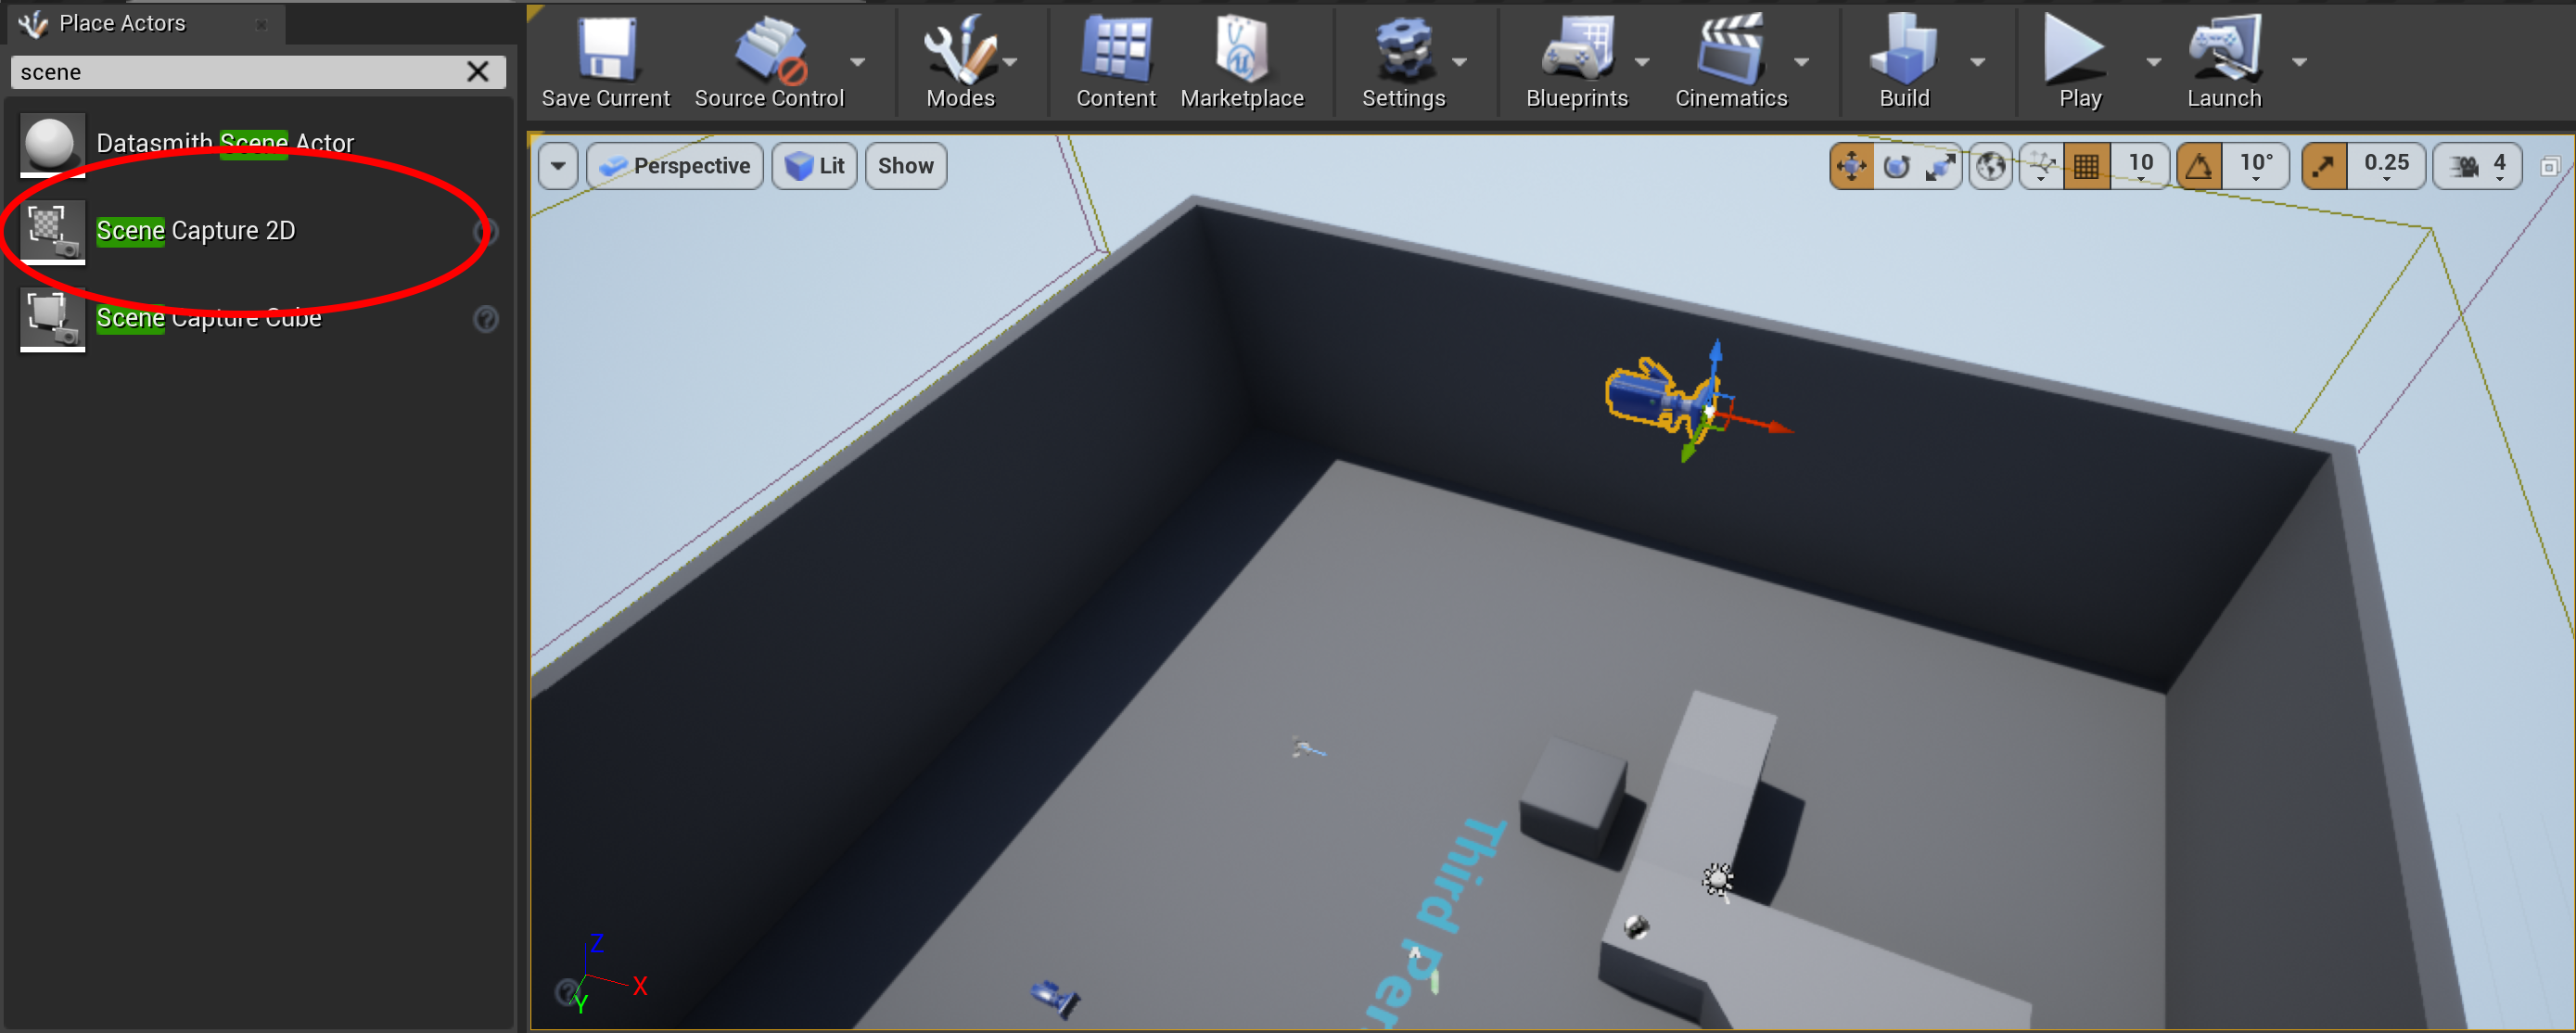Enable surface snapping
The width and height of the screenshot is (2576, 1033).
point(2040,165)
